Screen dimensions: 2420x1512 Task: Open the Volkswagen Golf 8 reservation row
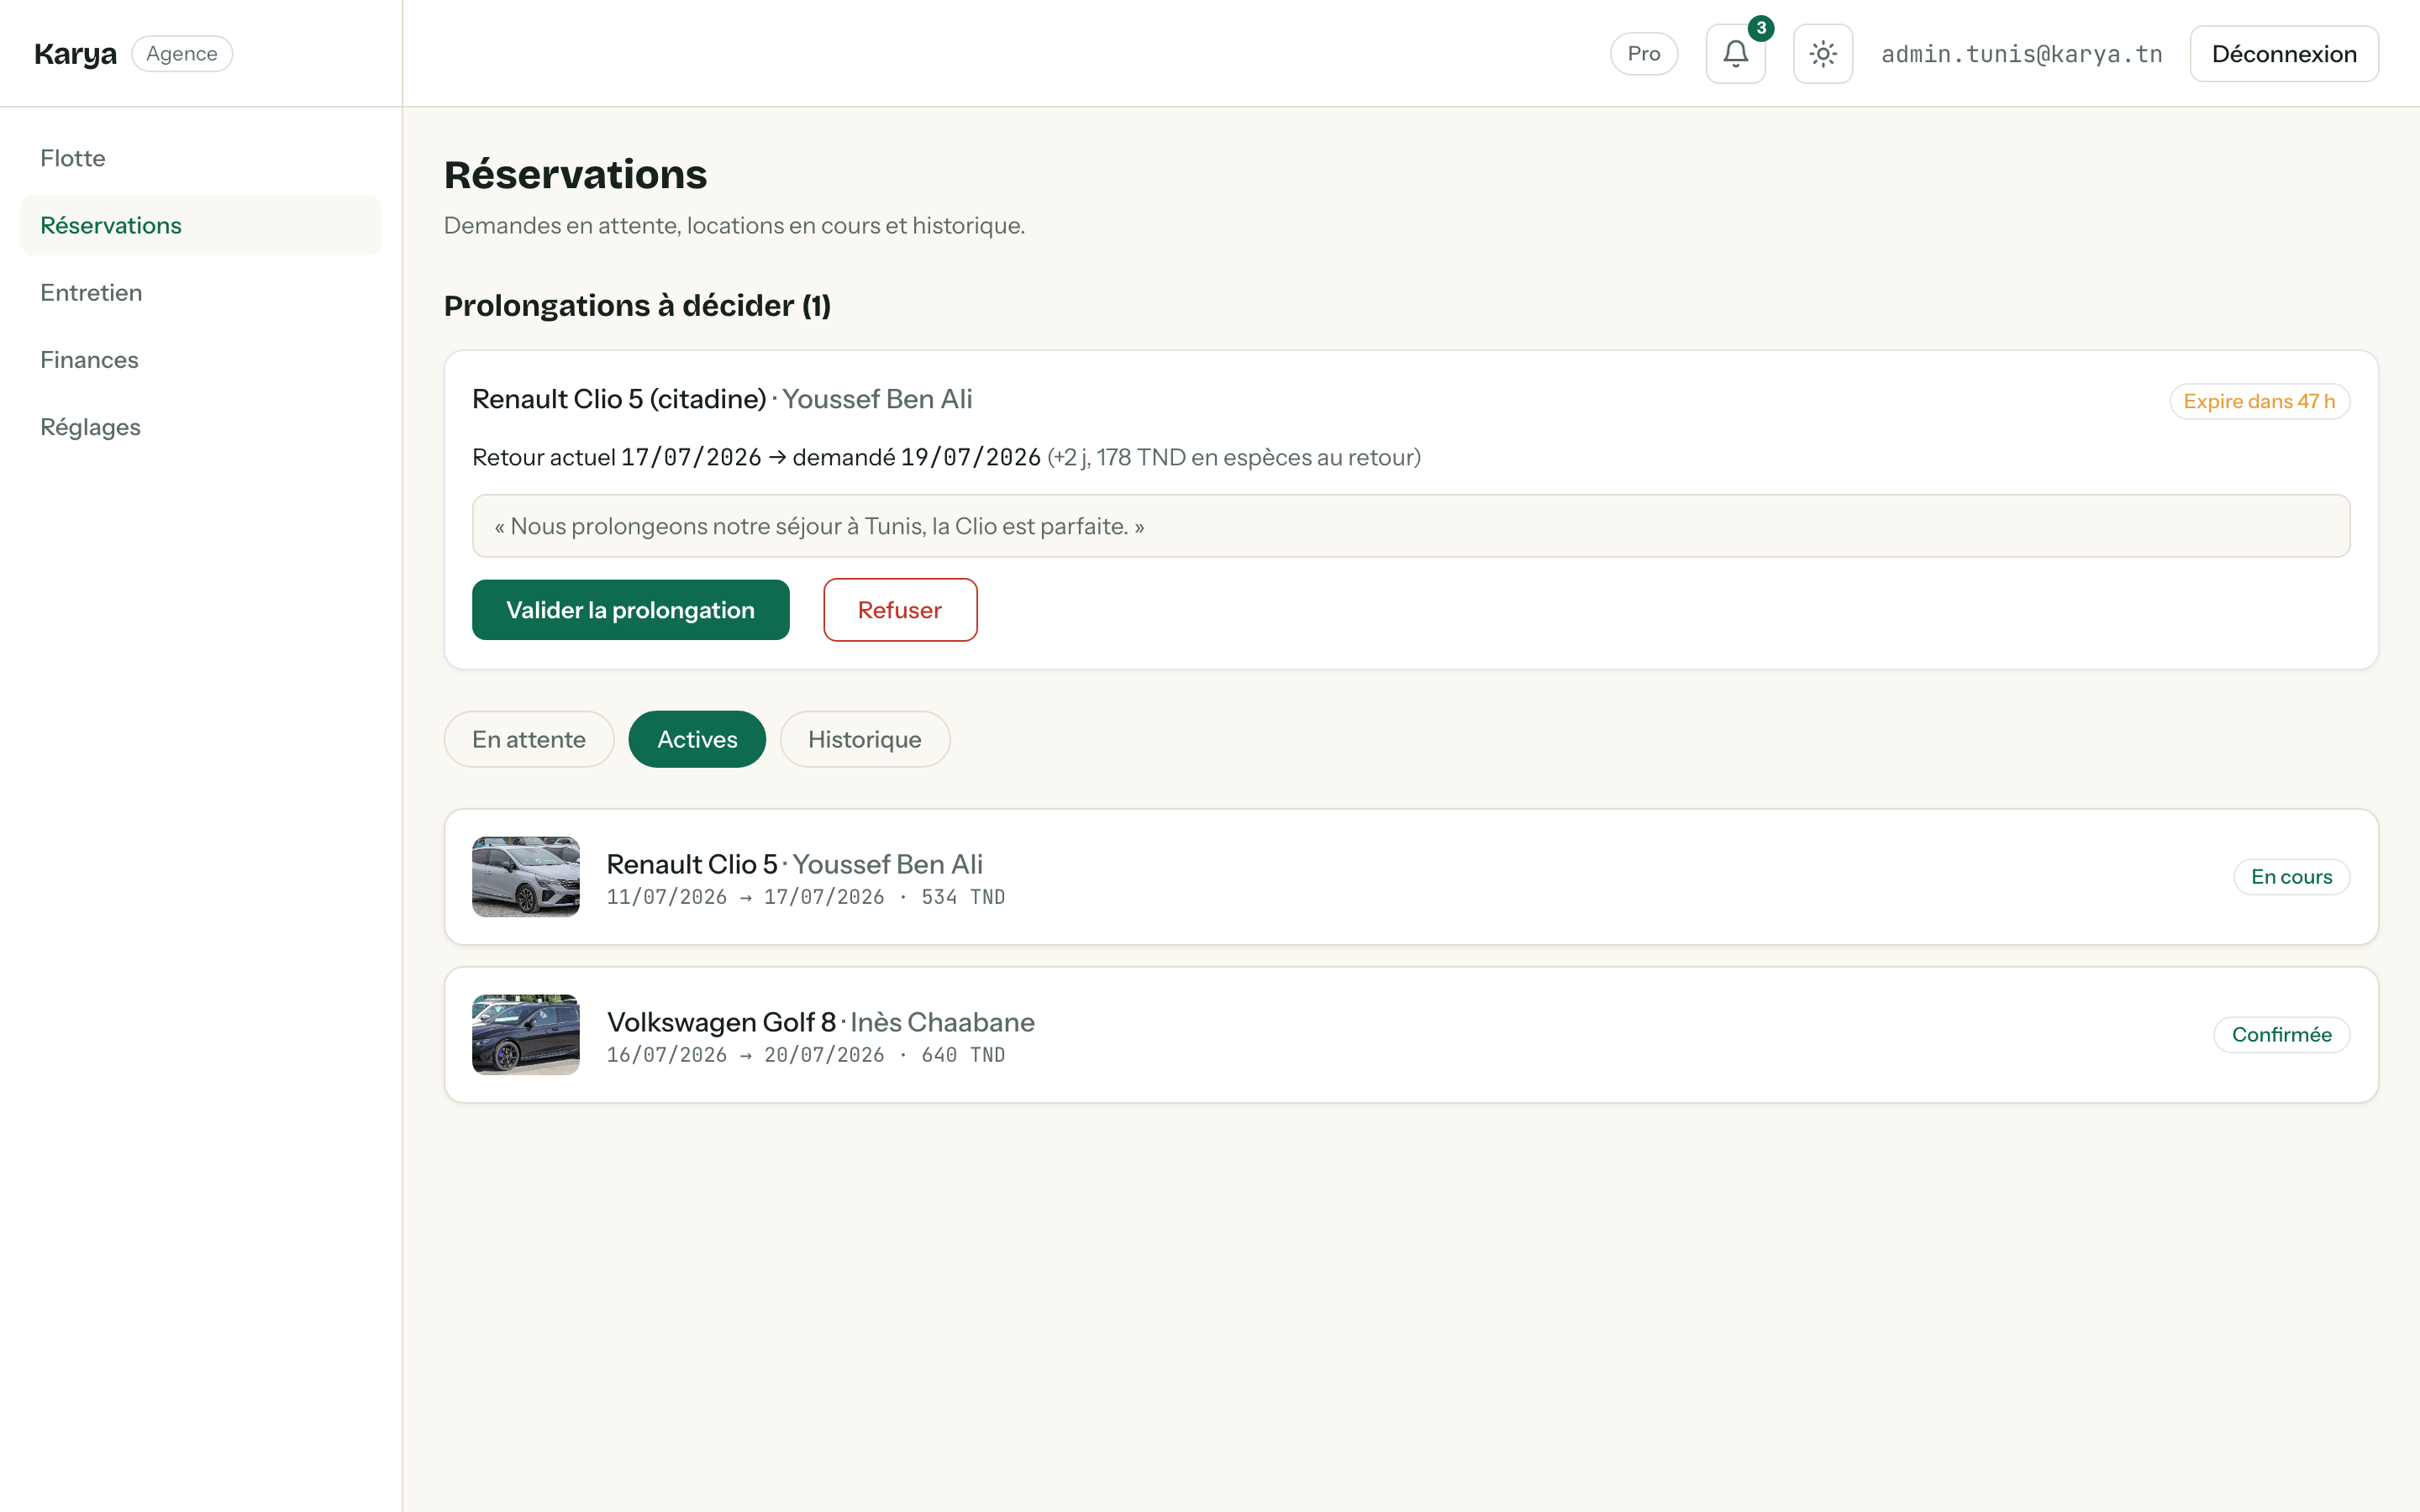click(1411, 1035)
